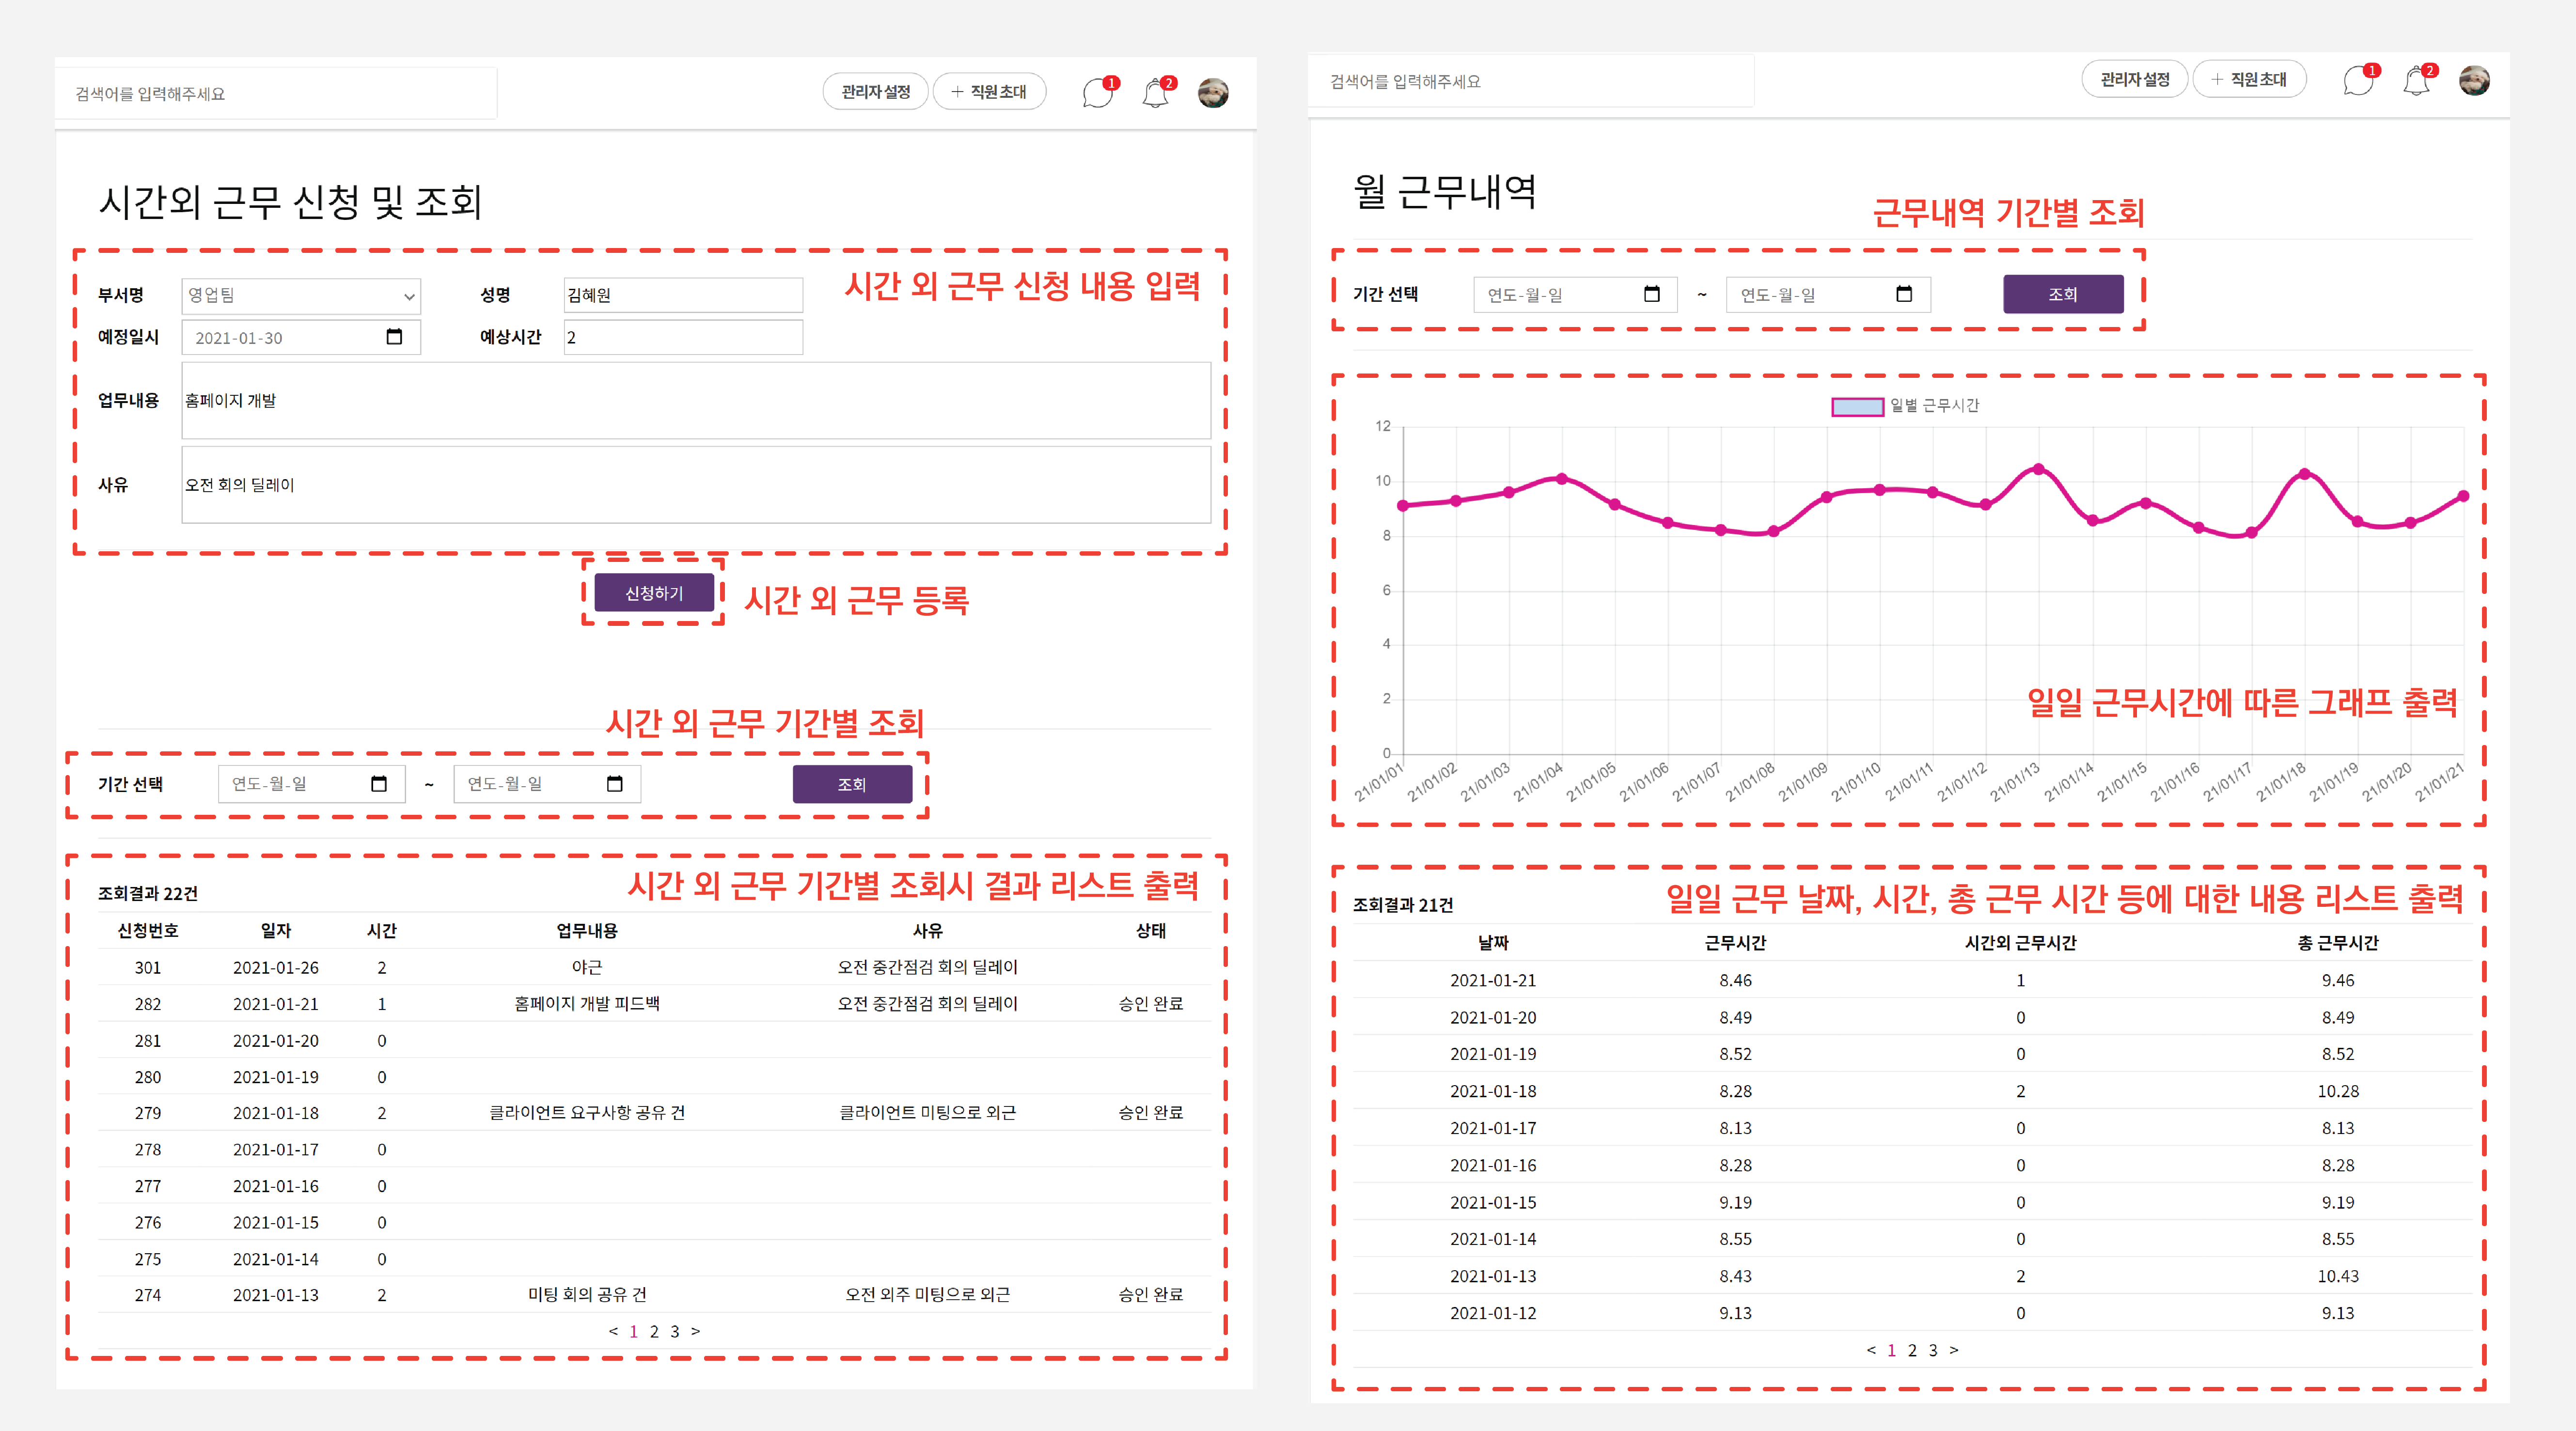Expand the 부서명 department dropdown

click(x=301, y=296)
